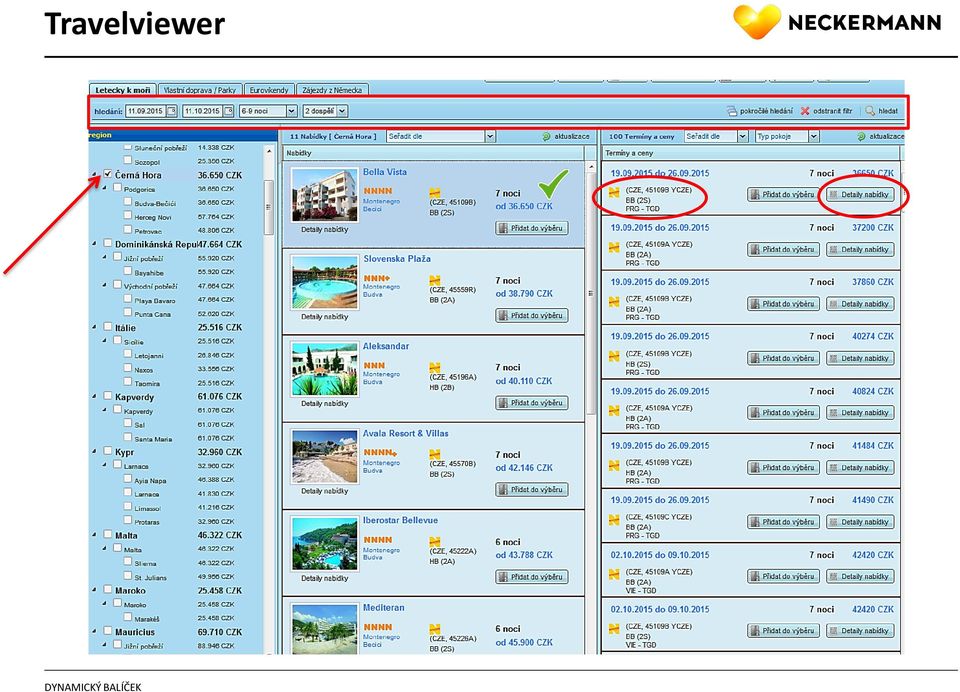Viewport: 960px width, 692px height.
Task: Click the operator logo in the 41484 CZK row
Action: [614, 465]
